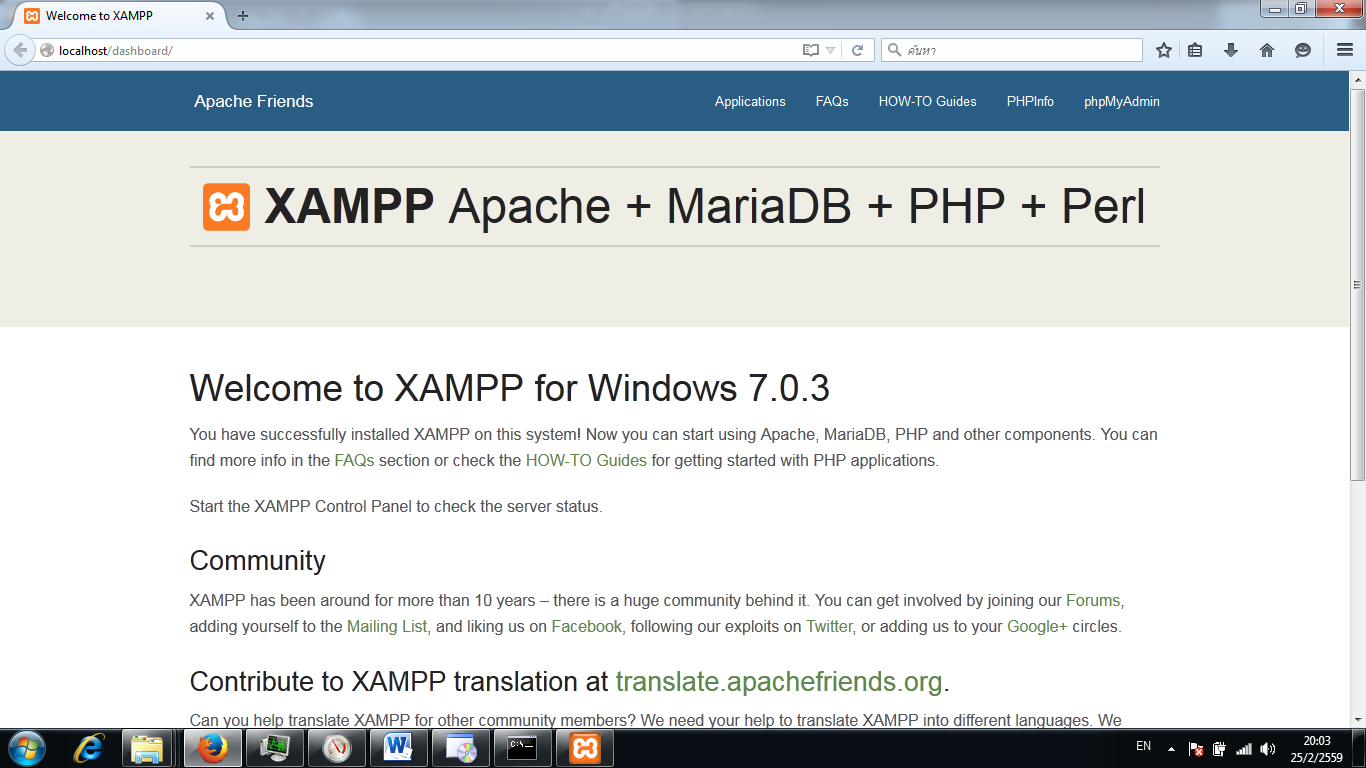The height and width of the screenshot is (768, 1366).
Task: Show bookmarks list icon
Action: pyautogui.click(x=1195, y=50)
